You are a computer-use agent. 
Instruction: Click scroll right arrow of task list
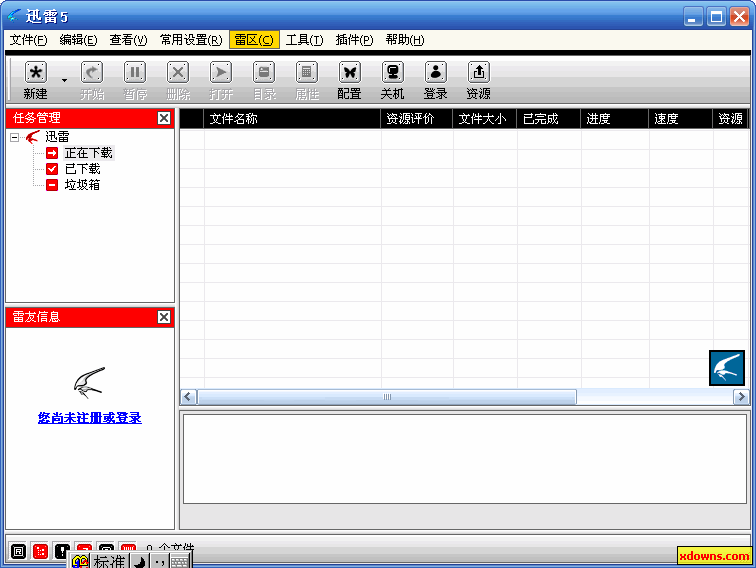coord(741,397)
